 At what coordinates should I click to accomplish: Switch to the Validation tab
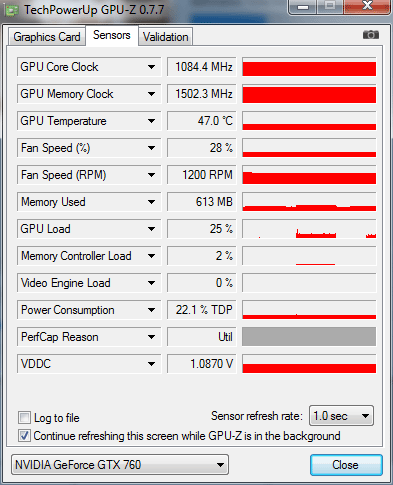[165, 37]
